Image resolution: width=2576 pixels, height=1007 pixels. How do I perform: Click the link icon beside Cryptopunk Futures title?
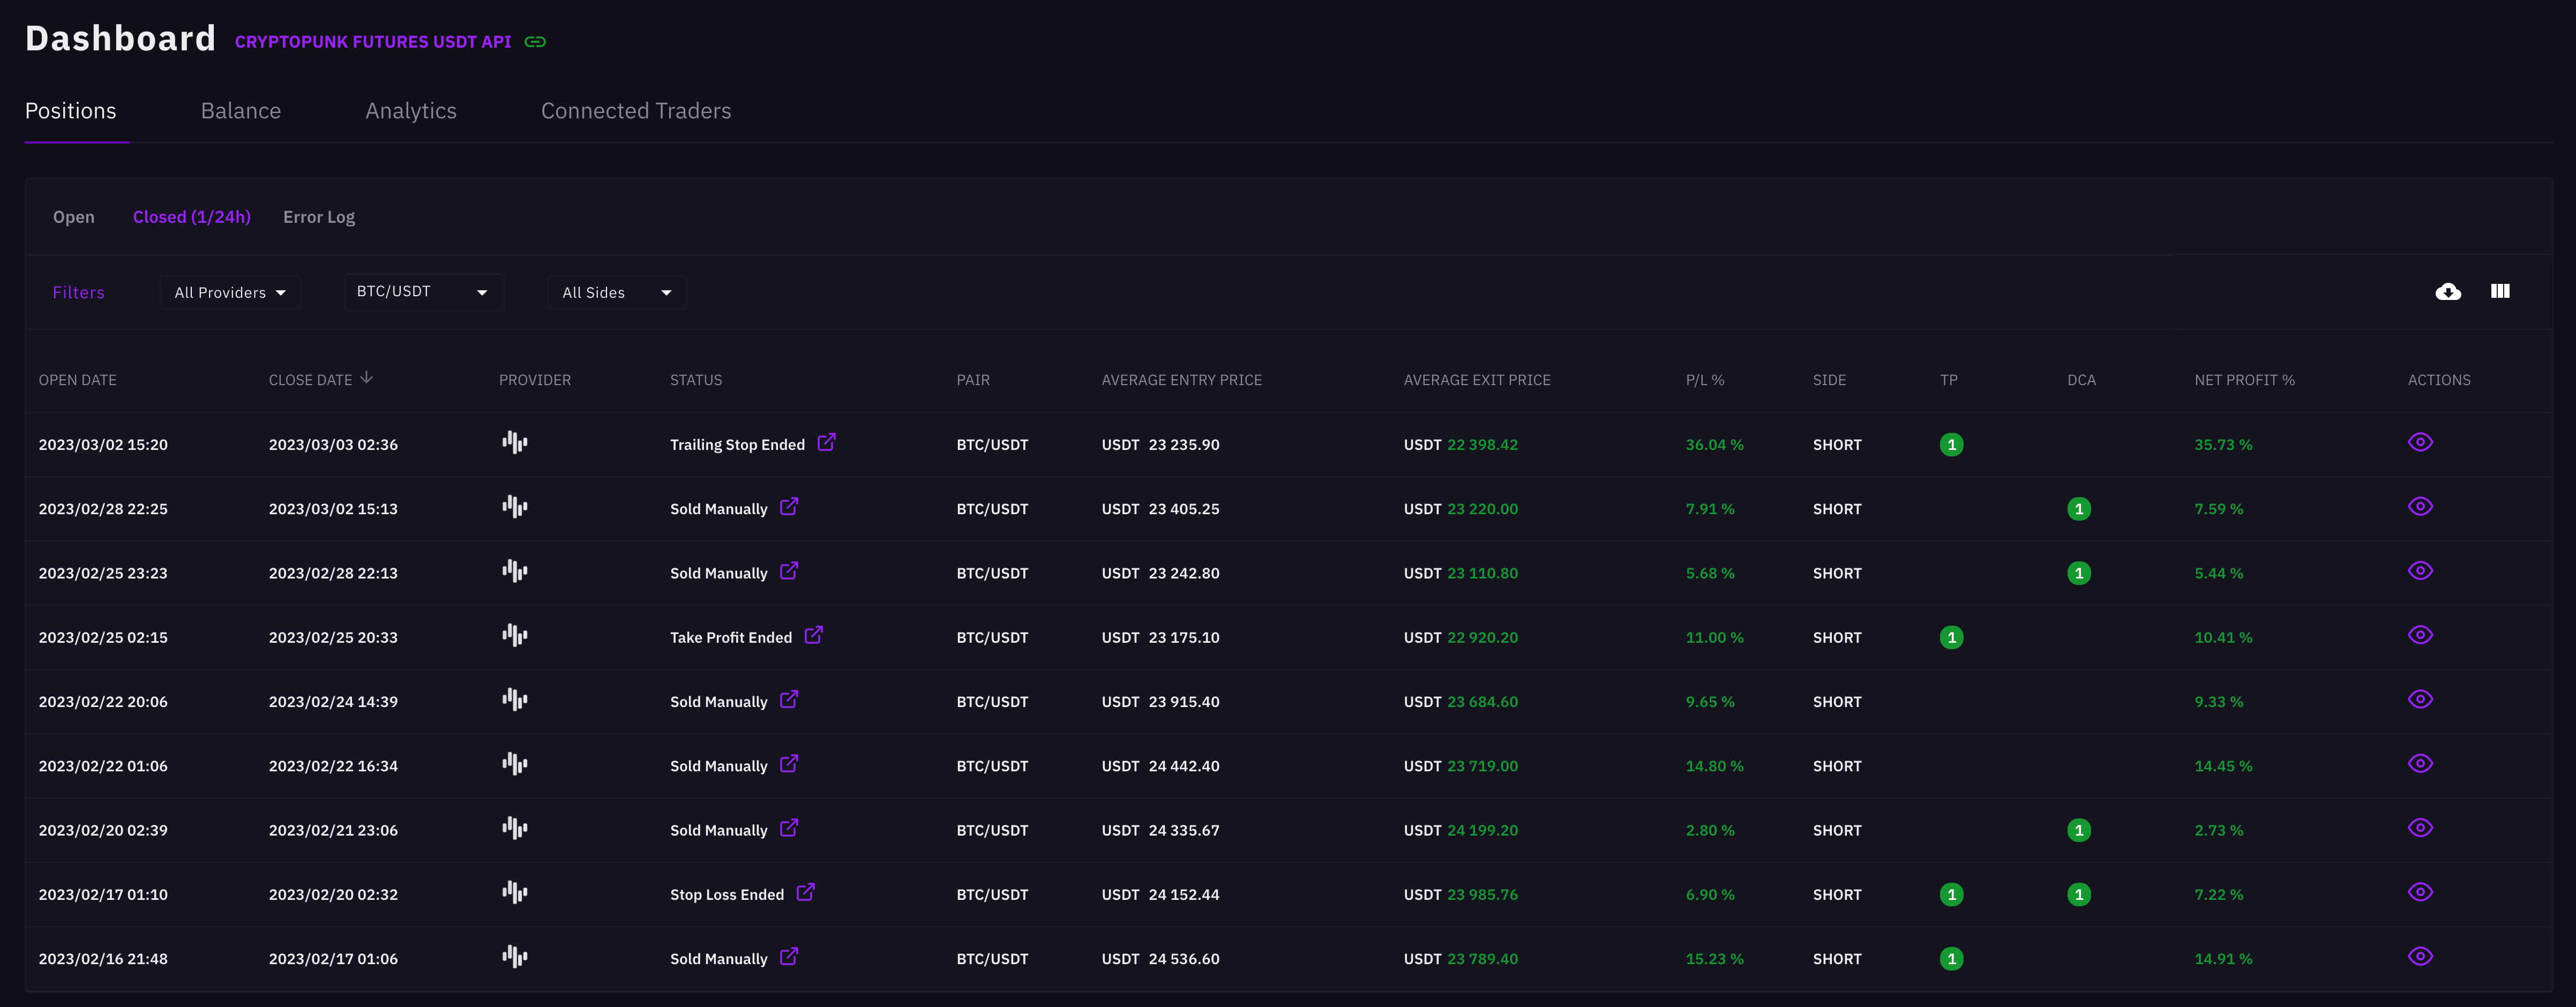pos(535,42)
